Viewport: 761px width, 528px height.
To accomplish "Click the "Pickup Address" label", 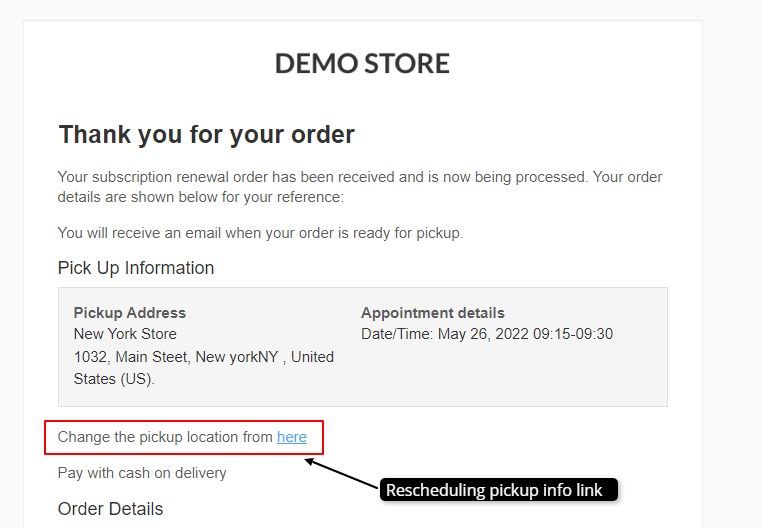I will [x=130, y=313].
